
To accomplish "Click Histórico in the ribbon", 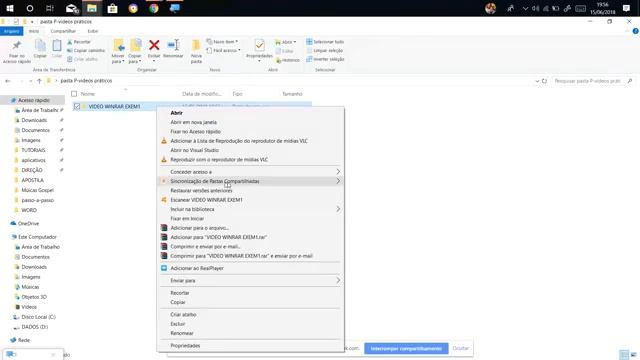I will [288, 60].
